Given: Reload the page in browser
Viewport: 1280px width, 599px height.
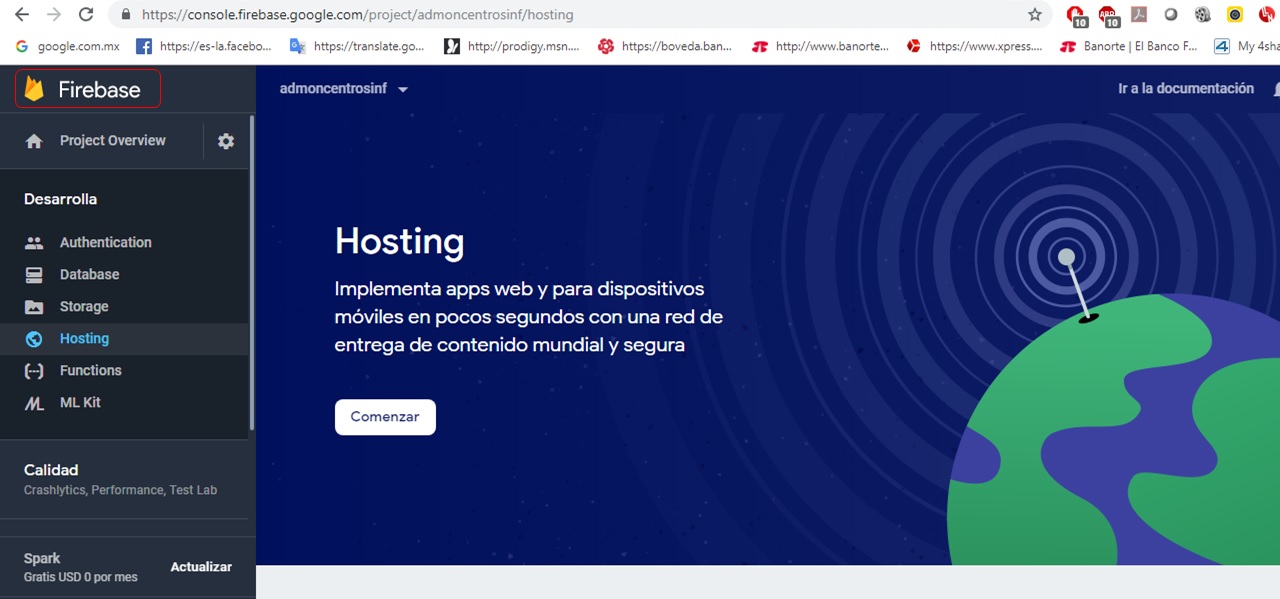Looking at the screenshot, I should tap(86, 15).
